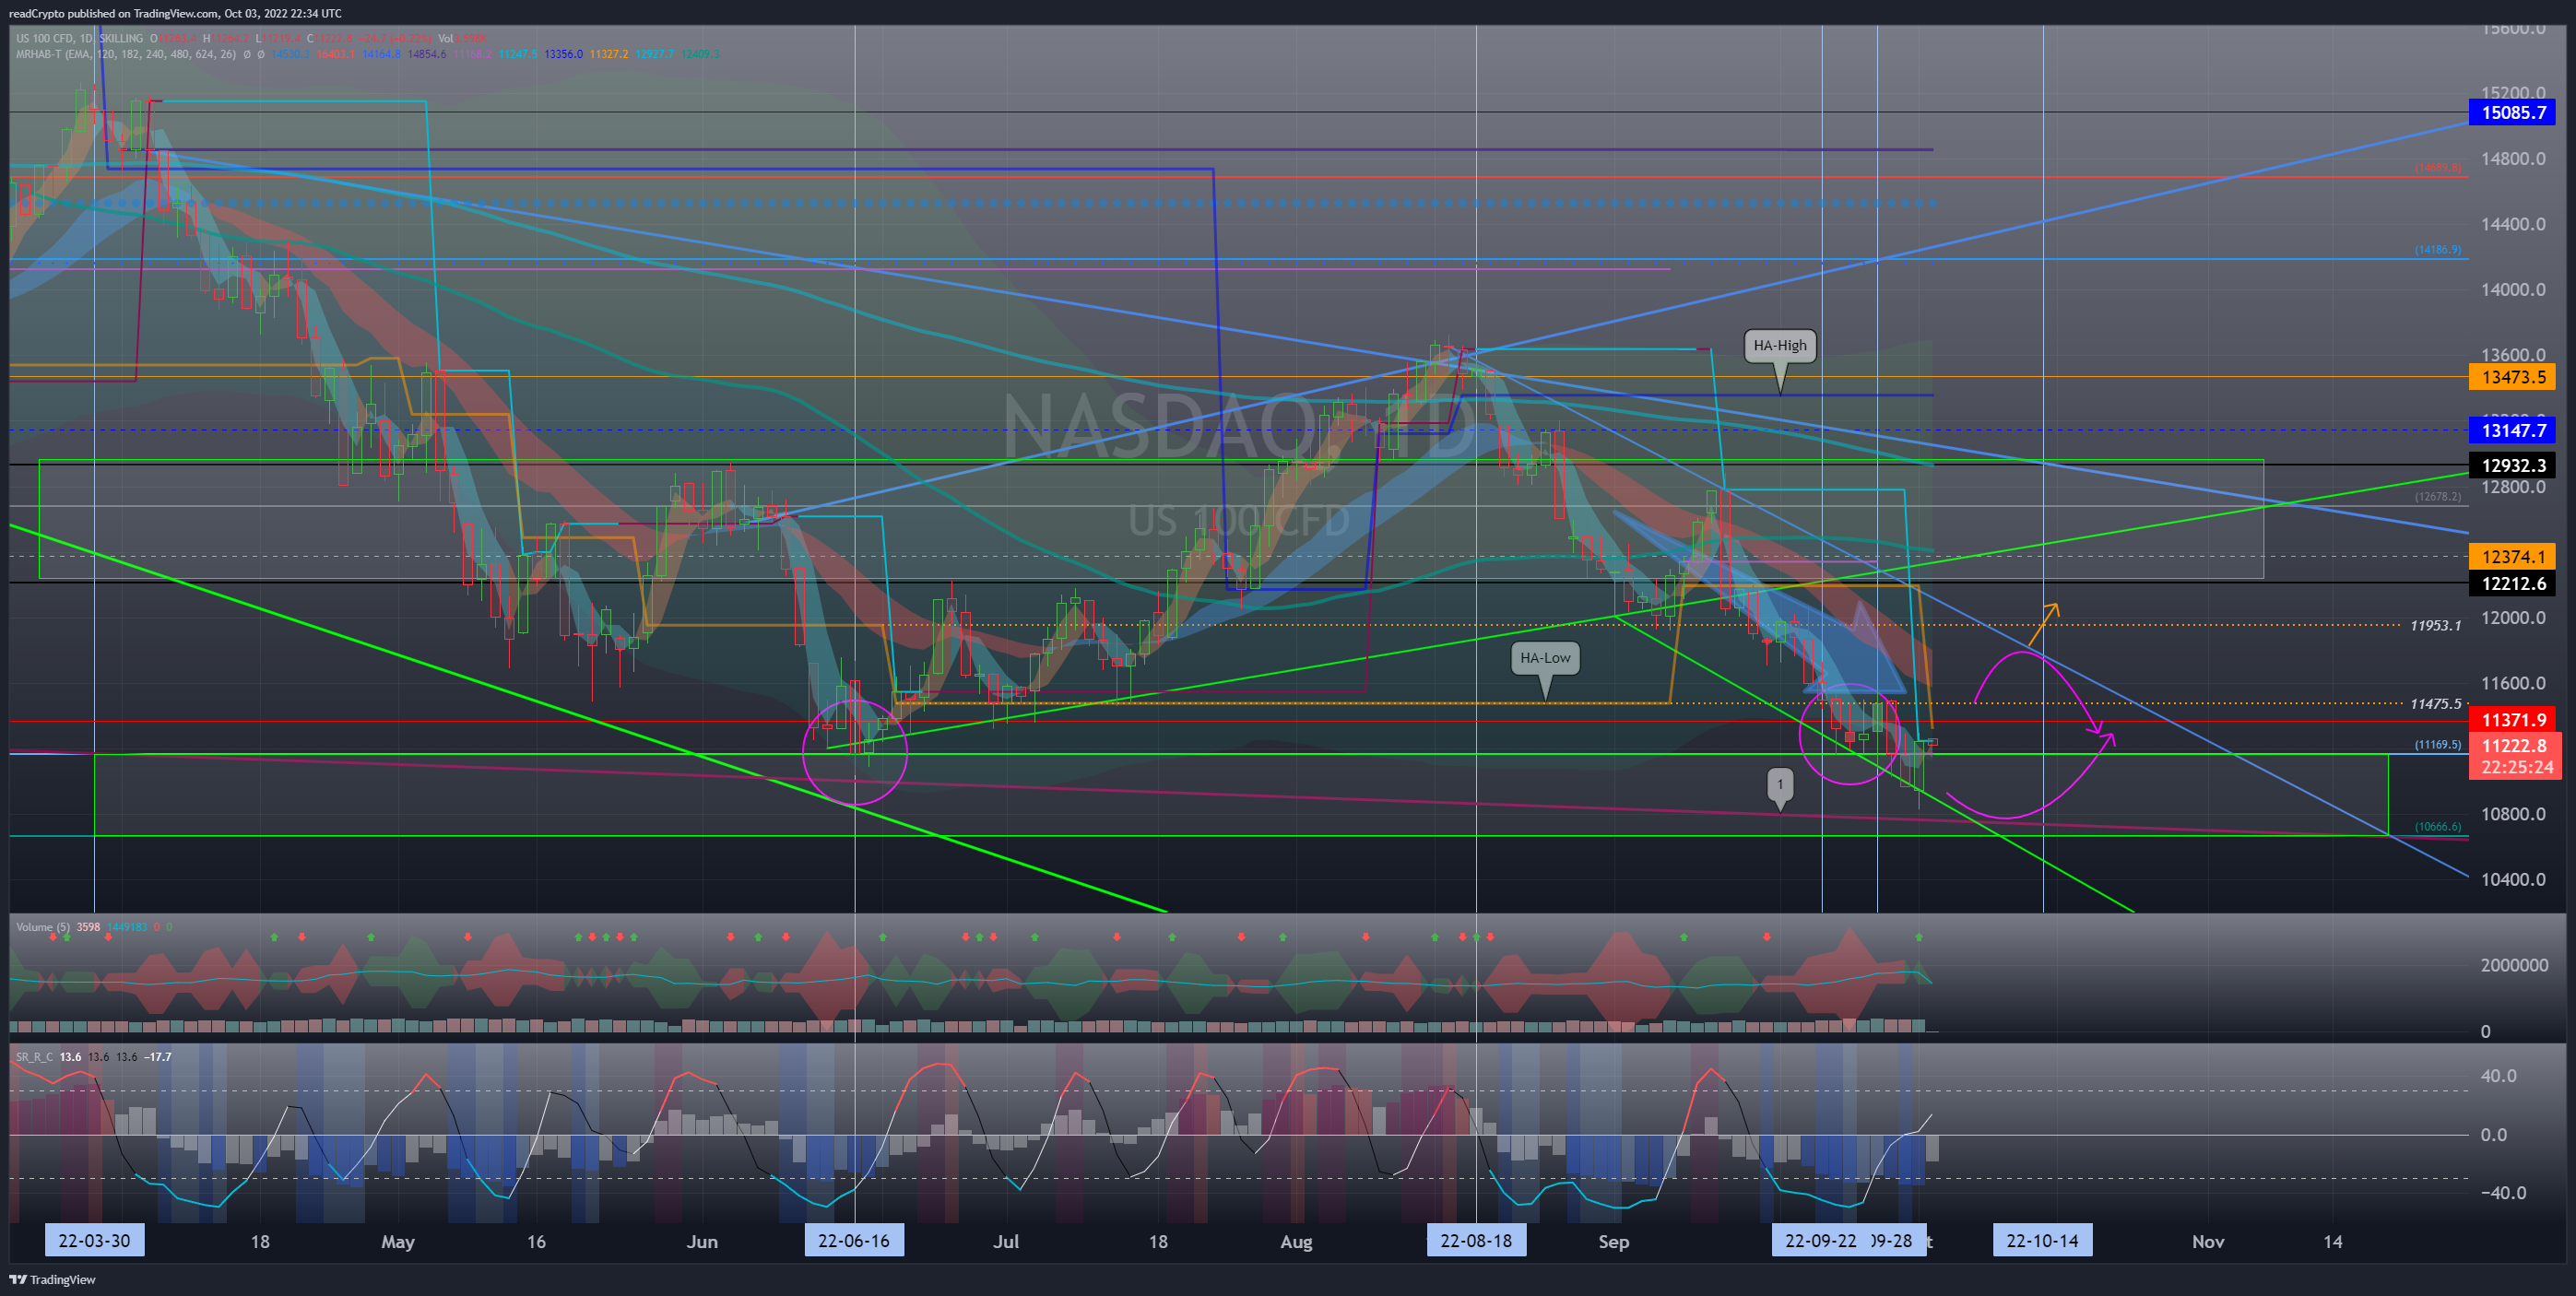Viewport: 2576px width, 1296px height.
Task: Click the 12374.1 orange price label
Action: (2513, 557)
